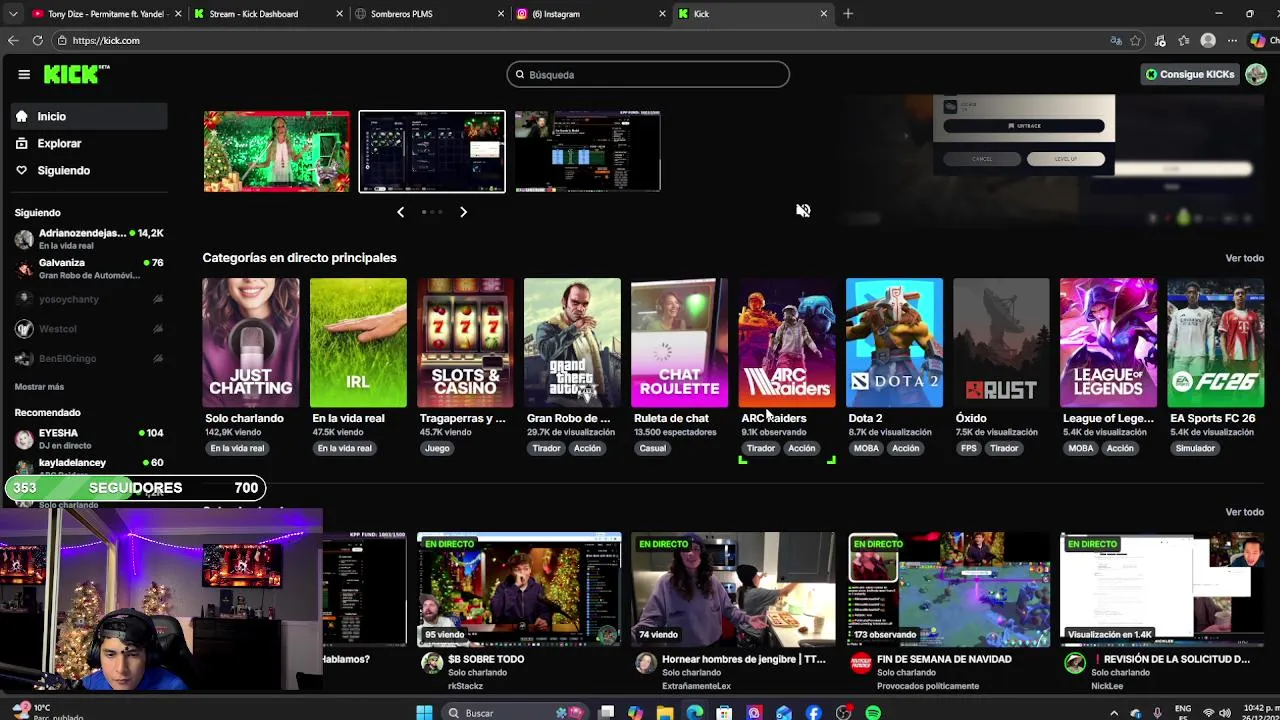This screenshot has height=720, width=1280.
Task: Open Westcol offline channel
Action: [x=90, y=329]
